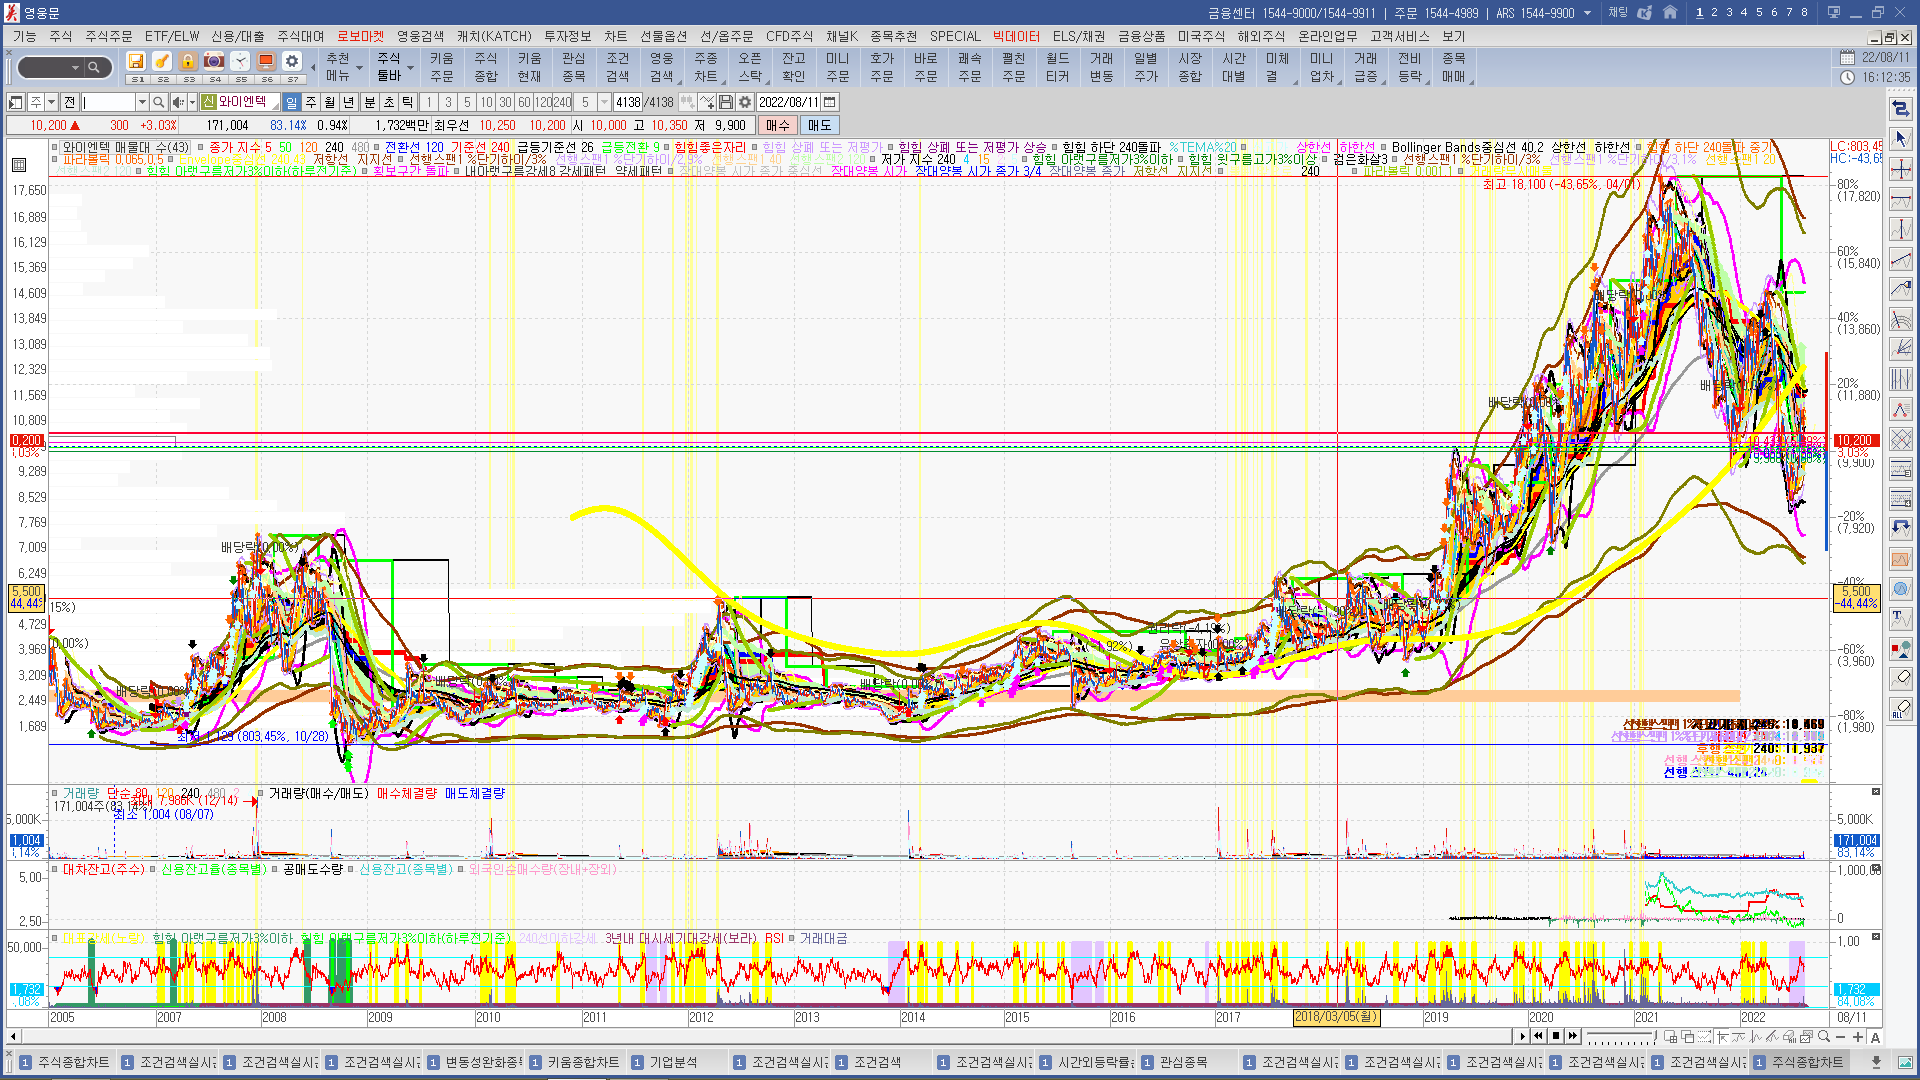Open the interval value 5 dropdown

[x=604, y=102]
